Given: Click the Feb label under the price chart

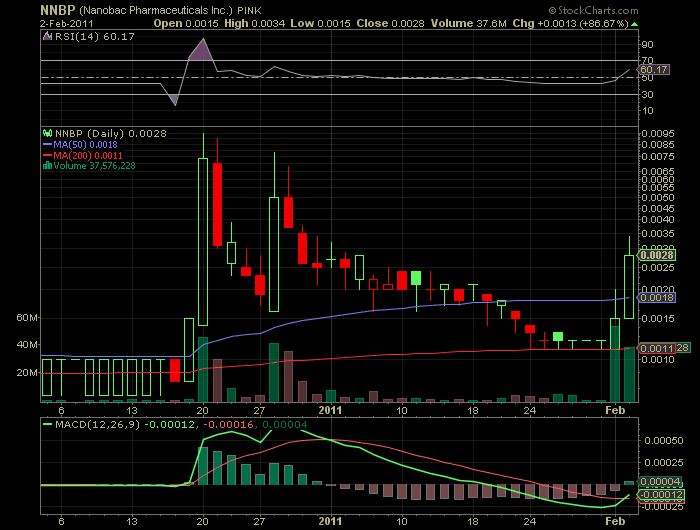Looking at the screenshot, I should pos(615,410).
